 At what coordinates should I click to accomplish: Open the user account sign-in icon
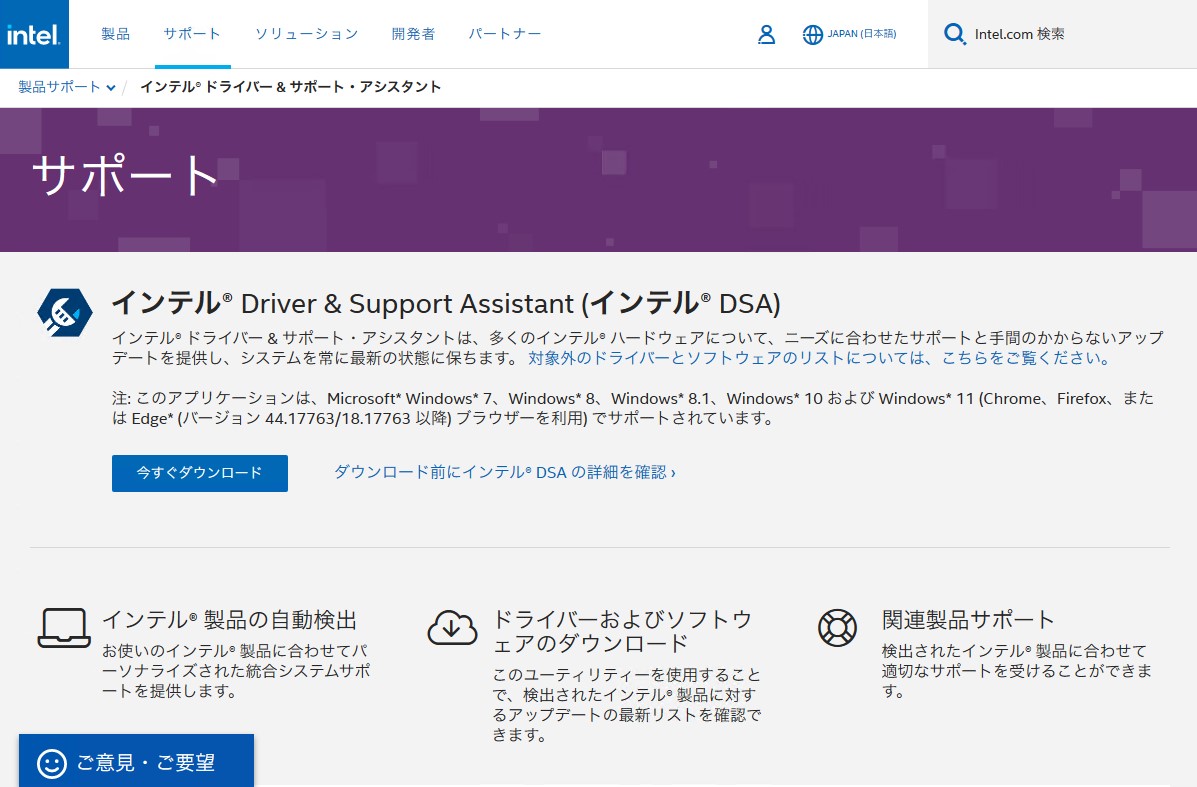(766, 34)
